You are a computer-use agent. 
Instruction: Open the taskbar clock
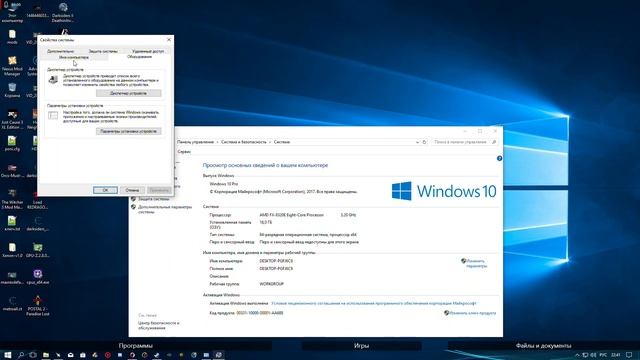tap(616, 355)
